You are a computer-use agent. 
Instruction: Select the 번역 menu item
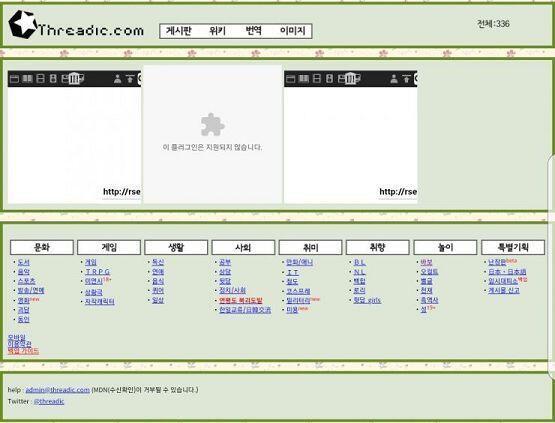click(254, 31)
